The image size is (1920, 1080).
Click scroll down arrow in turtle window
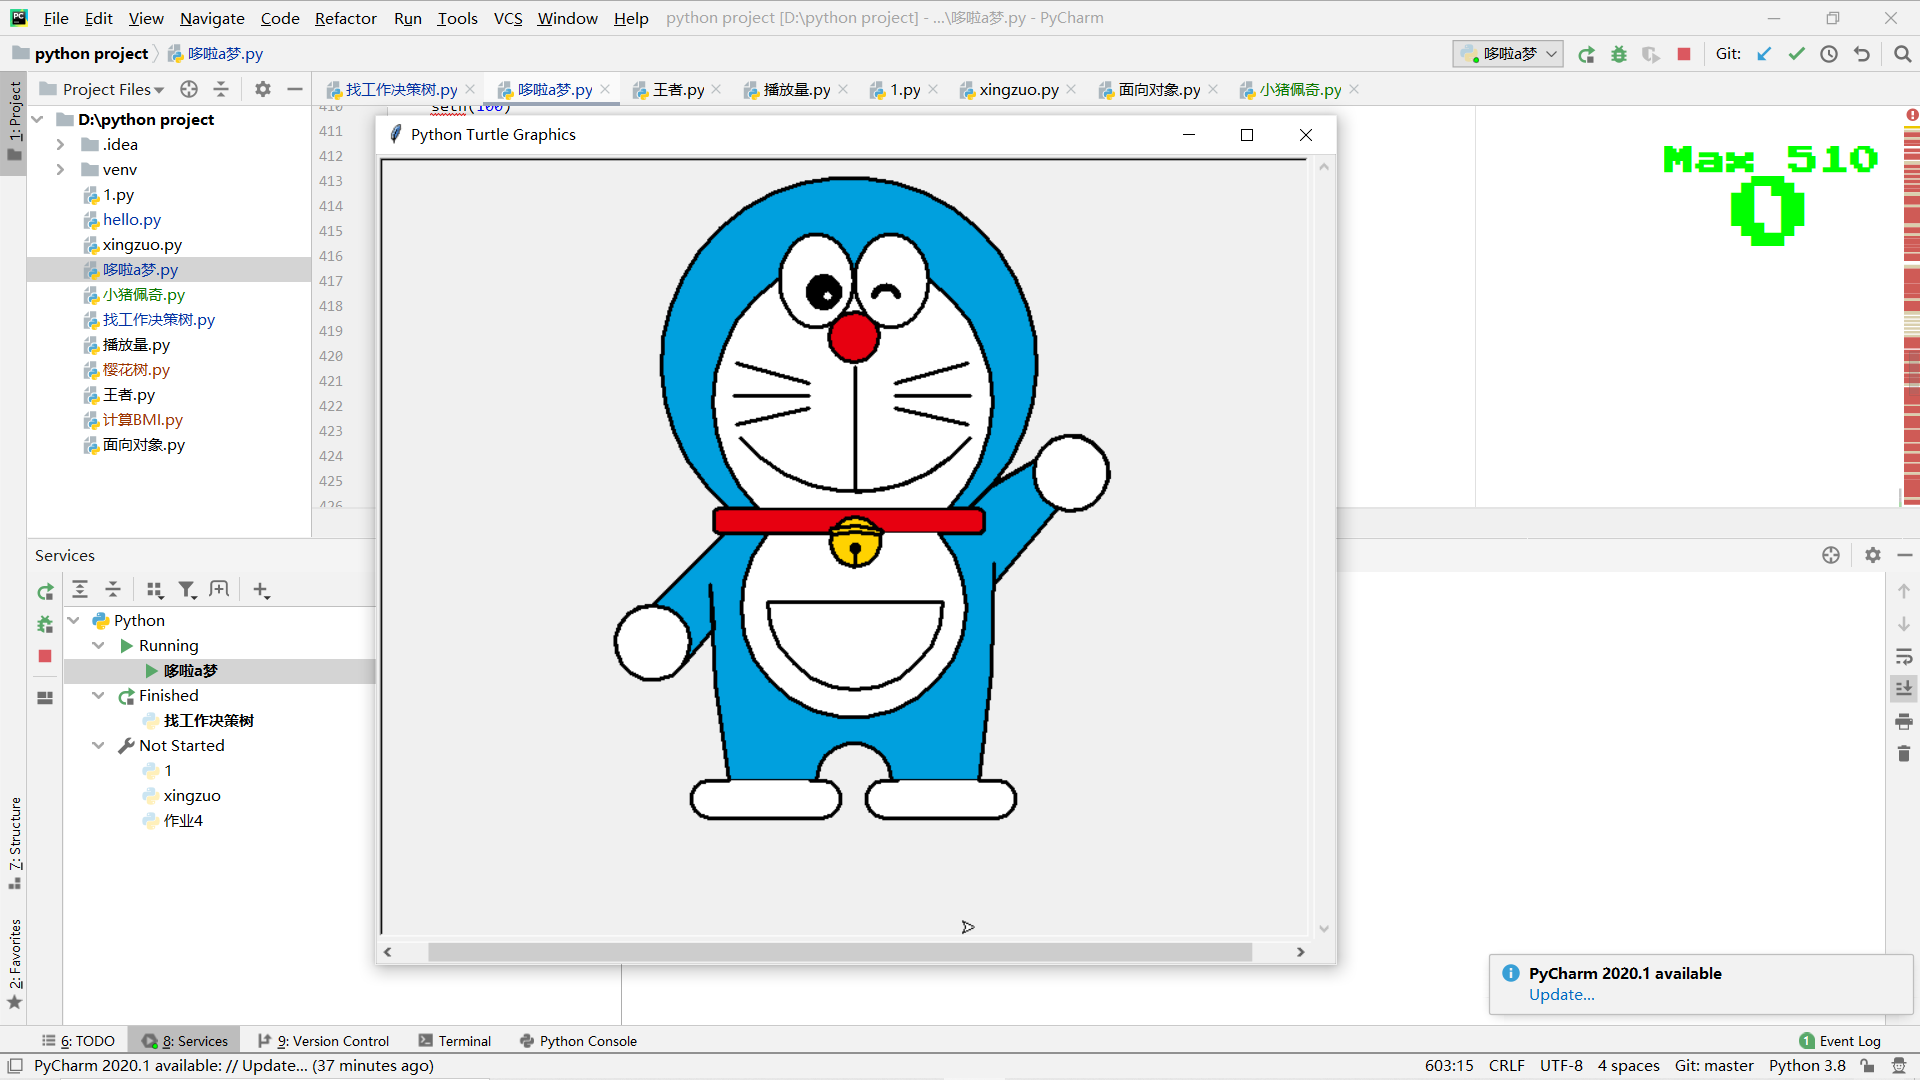pyautogui.click(x=1324, y=928)
